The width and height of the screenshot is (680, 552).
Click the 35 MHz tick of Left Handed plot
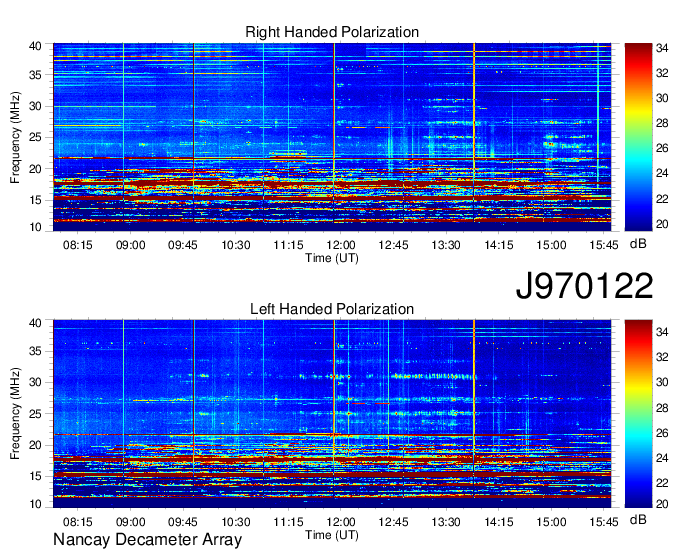pyautogui.click(x=35, y=351)
